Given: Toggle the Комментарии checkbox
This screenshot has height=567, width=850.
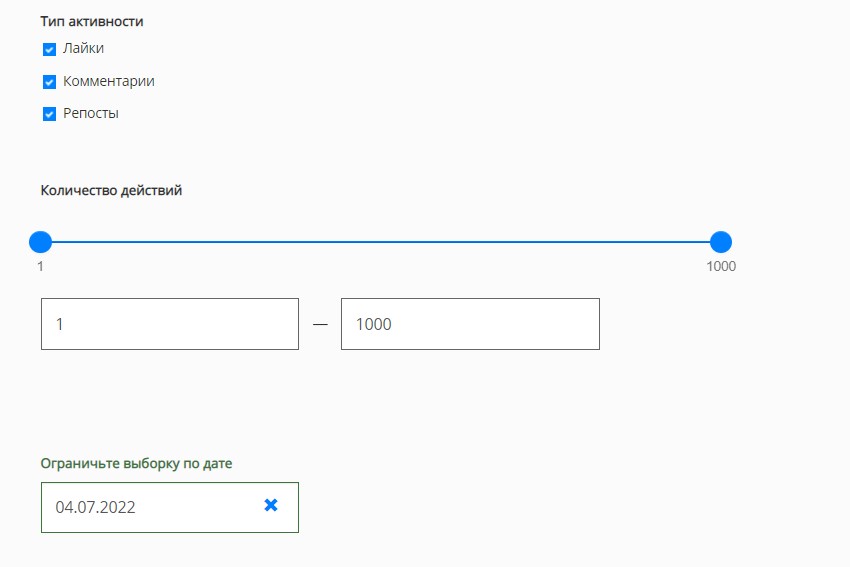Looking at the screenshot, I should tap(49, 82).
